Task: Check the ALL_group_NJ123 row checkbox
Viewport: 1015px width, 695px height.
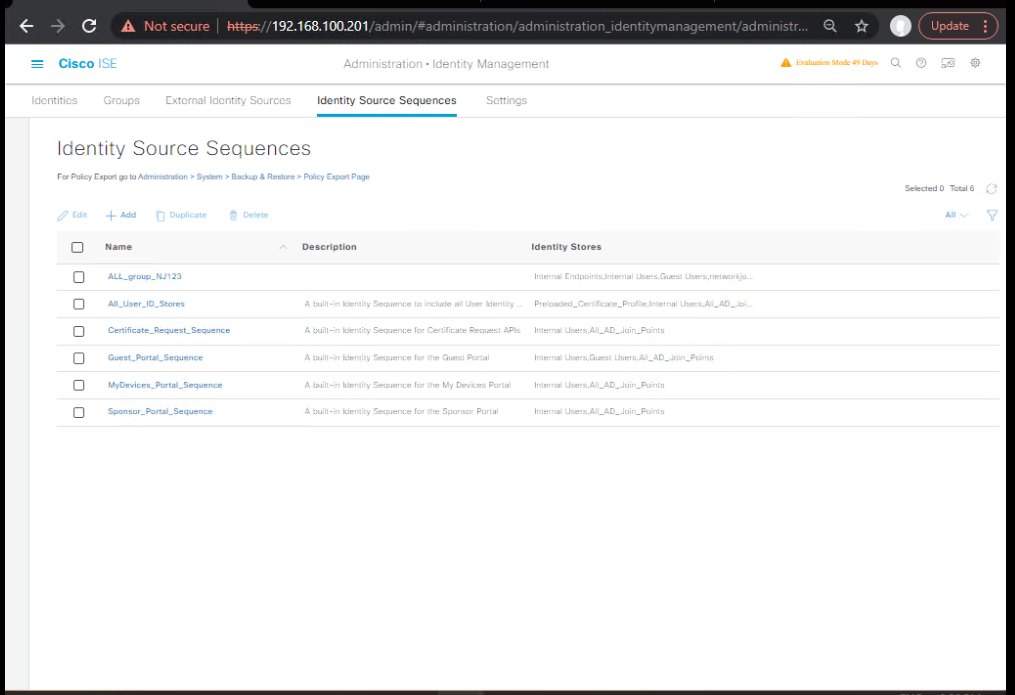Action: (x=78, y=277)
